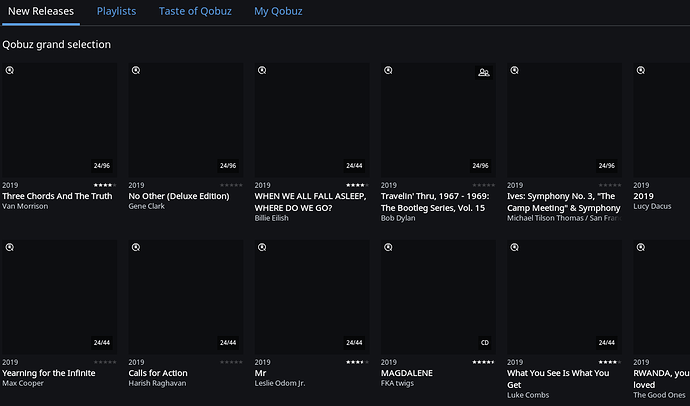The width and height of the screenshot is (690, 406).
Task: Click the Qobuz grand selection heading
Action: [57, 45]
